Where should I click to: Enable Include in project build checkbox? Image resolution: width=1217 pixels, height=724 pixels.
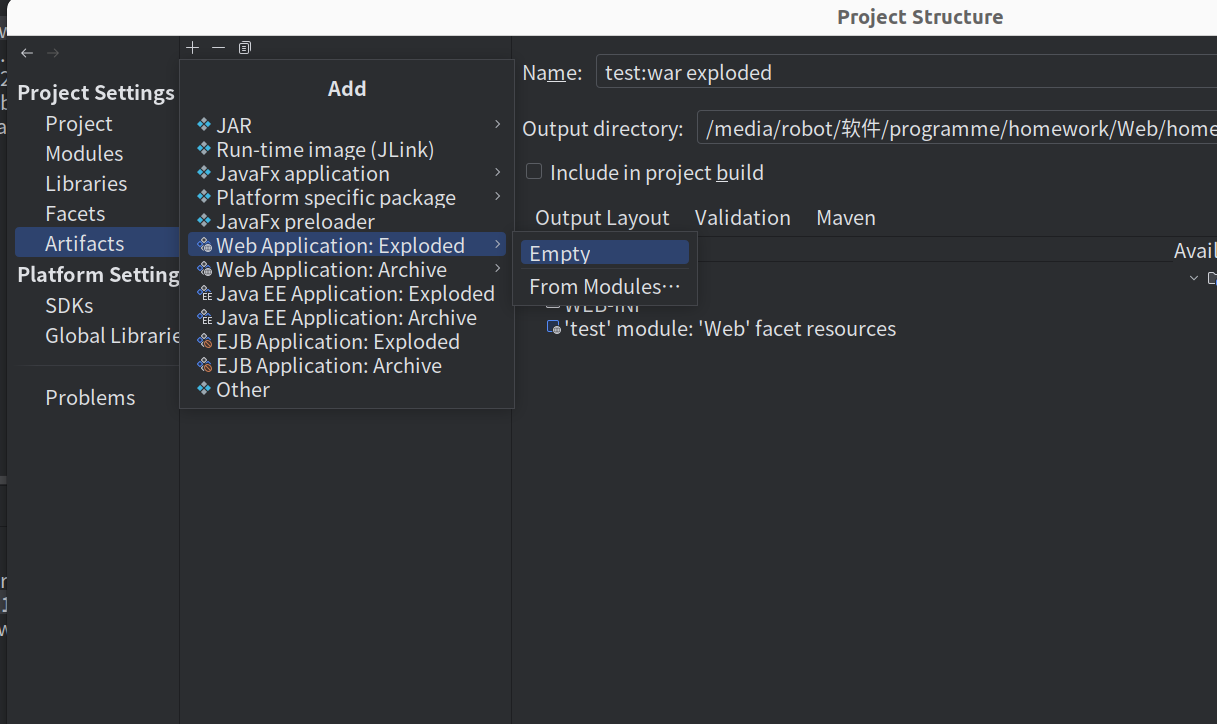(534, 172)
